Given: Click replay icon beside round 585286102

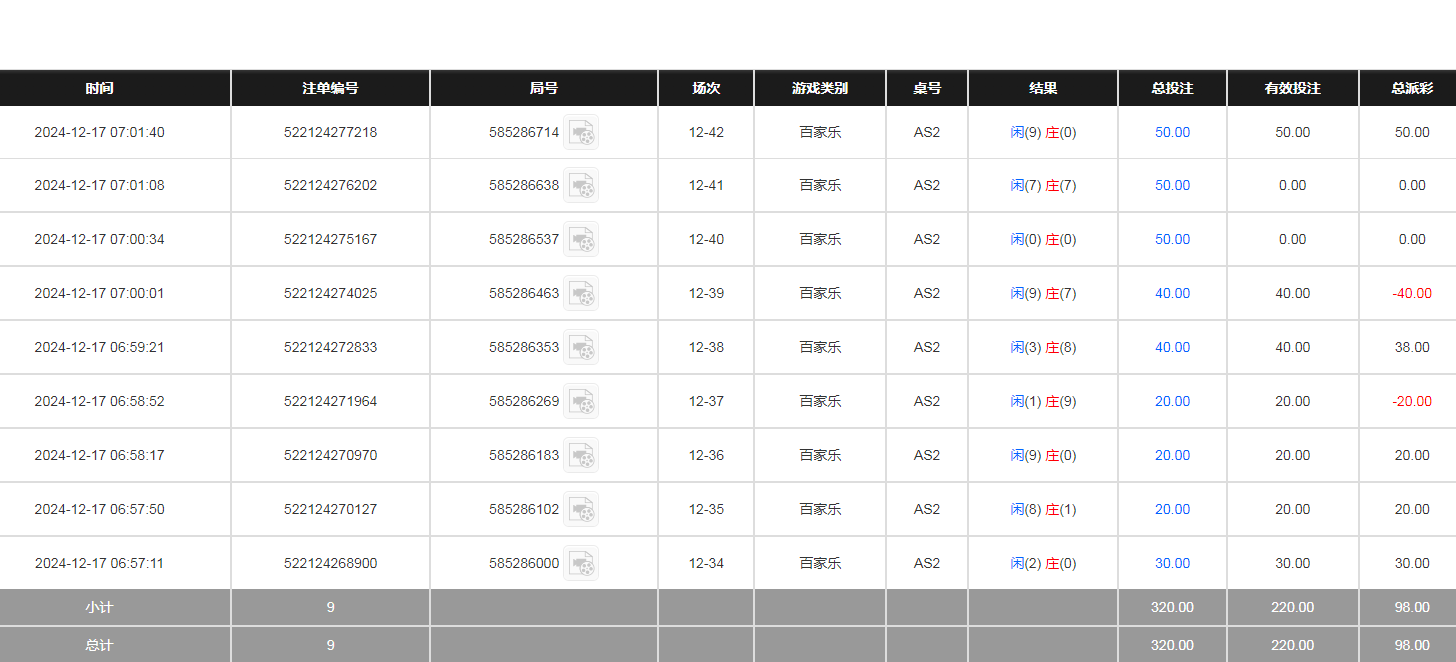Looking at the screenshot, I should coord(580,509).
